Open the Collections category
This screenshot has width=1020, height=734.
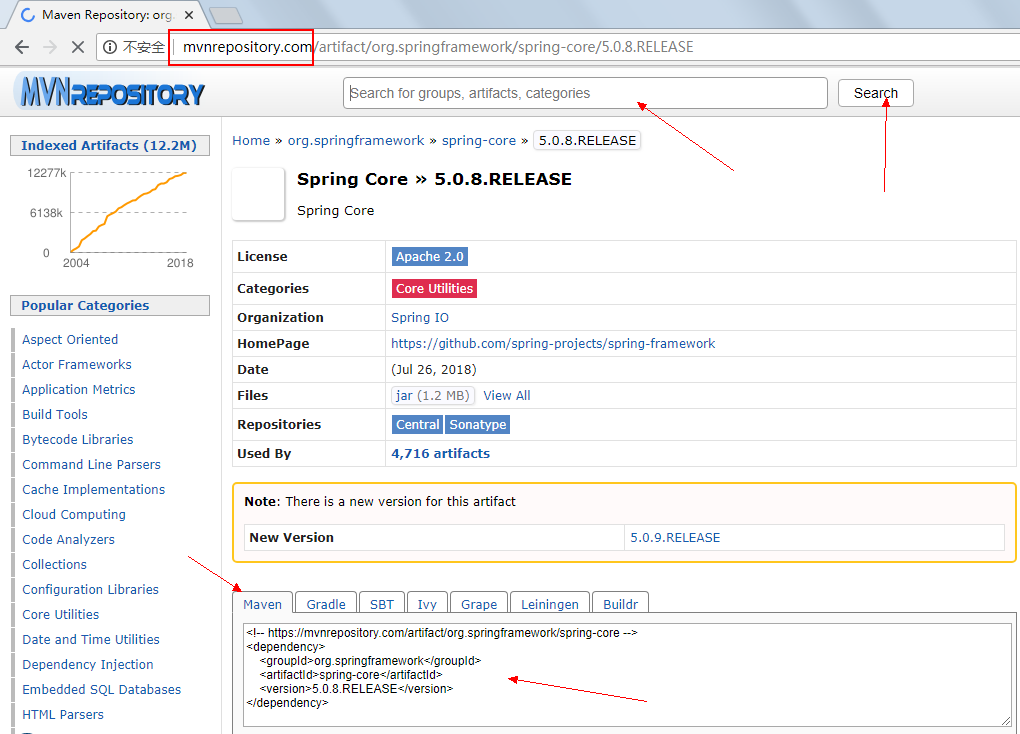click(x=54, y=564)
